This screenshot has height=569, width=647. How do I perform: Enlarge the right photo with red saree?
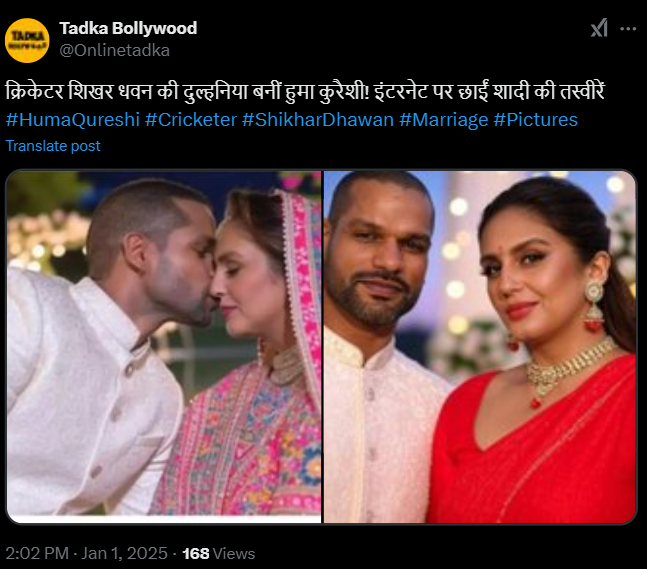coord(480,347)
